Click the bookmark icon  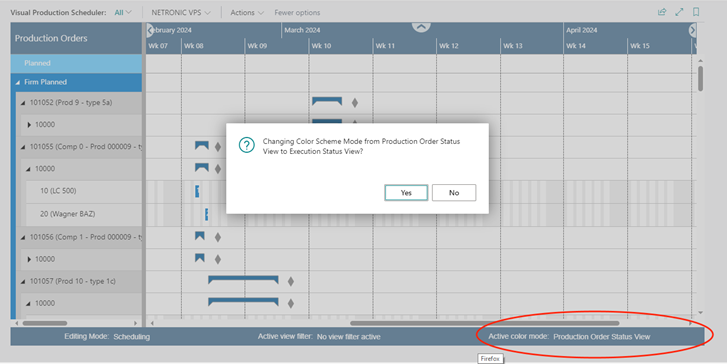point(696,12)
